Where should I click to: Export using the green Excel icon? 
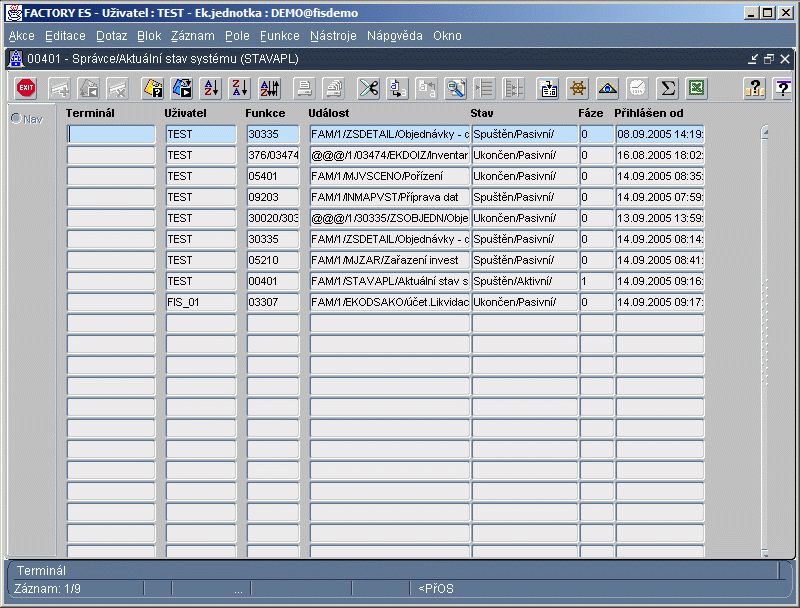pyautogui.click(x=697, y=88)
